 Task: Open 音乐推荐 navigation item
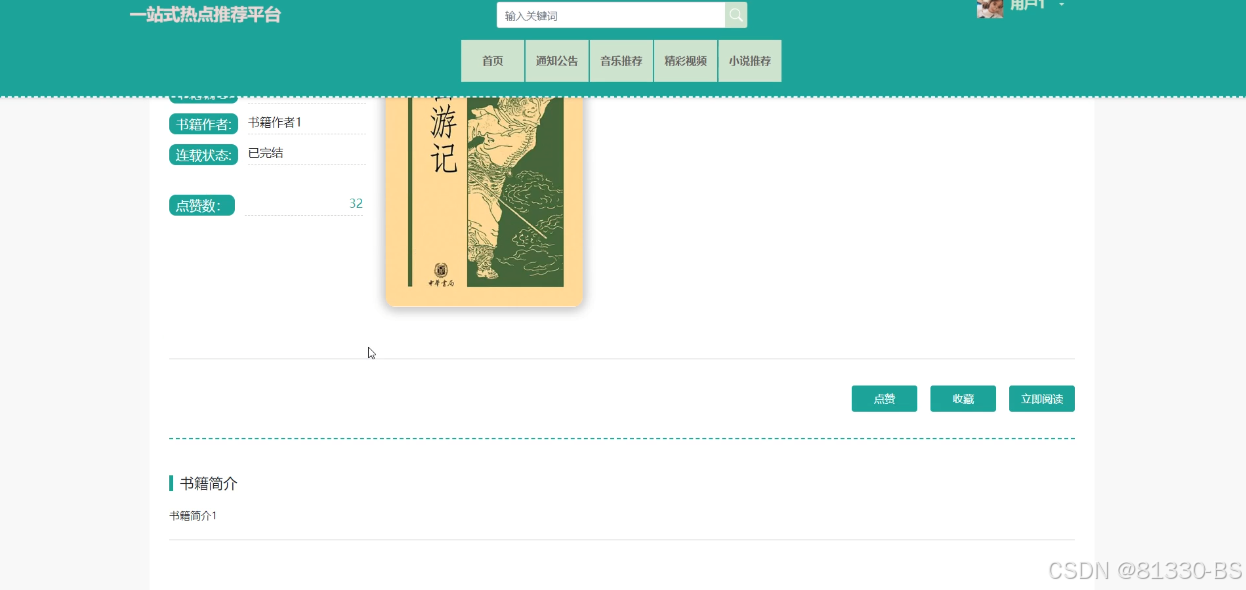621,61
